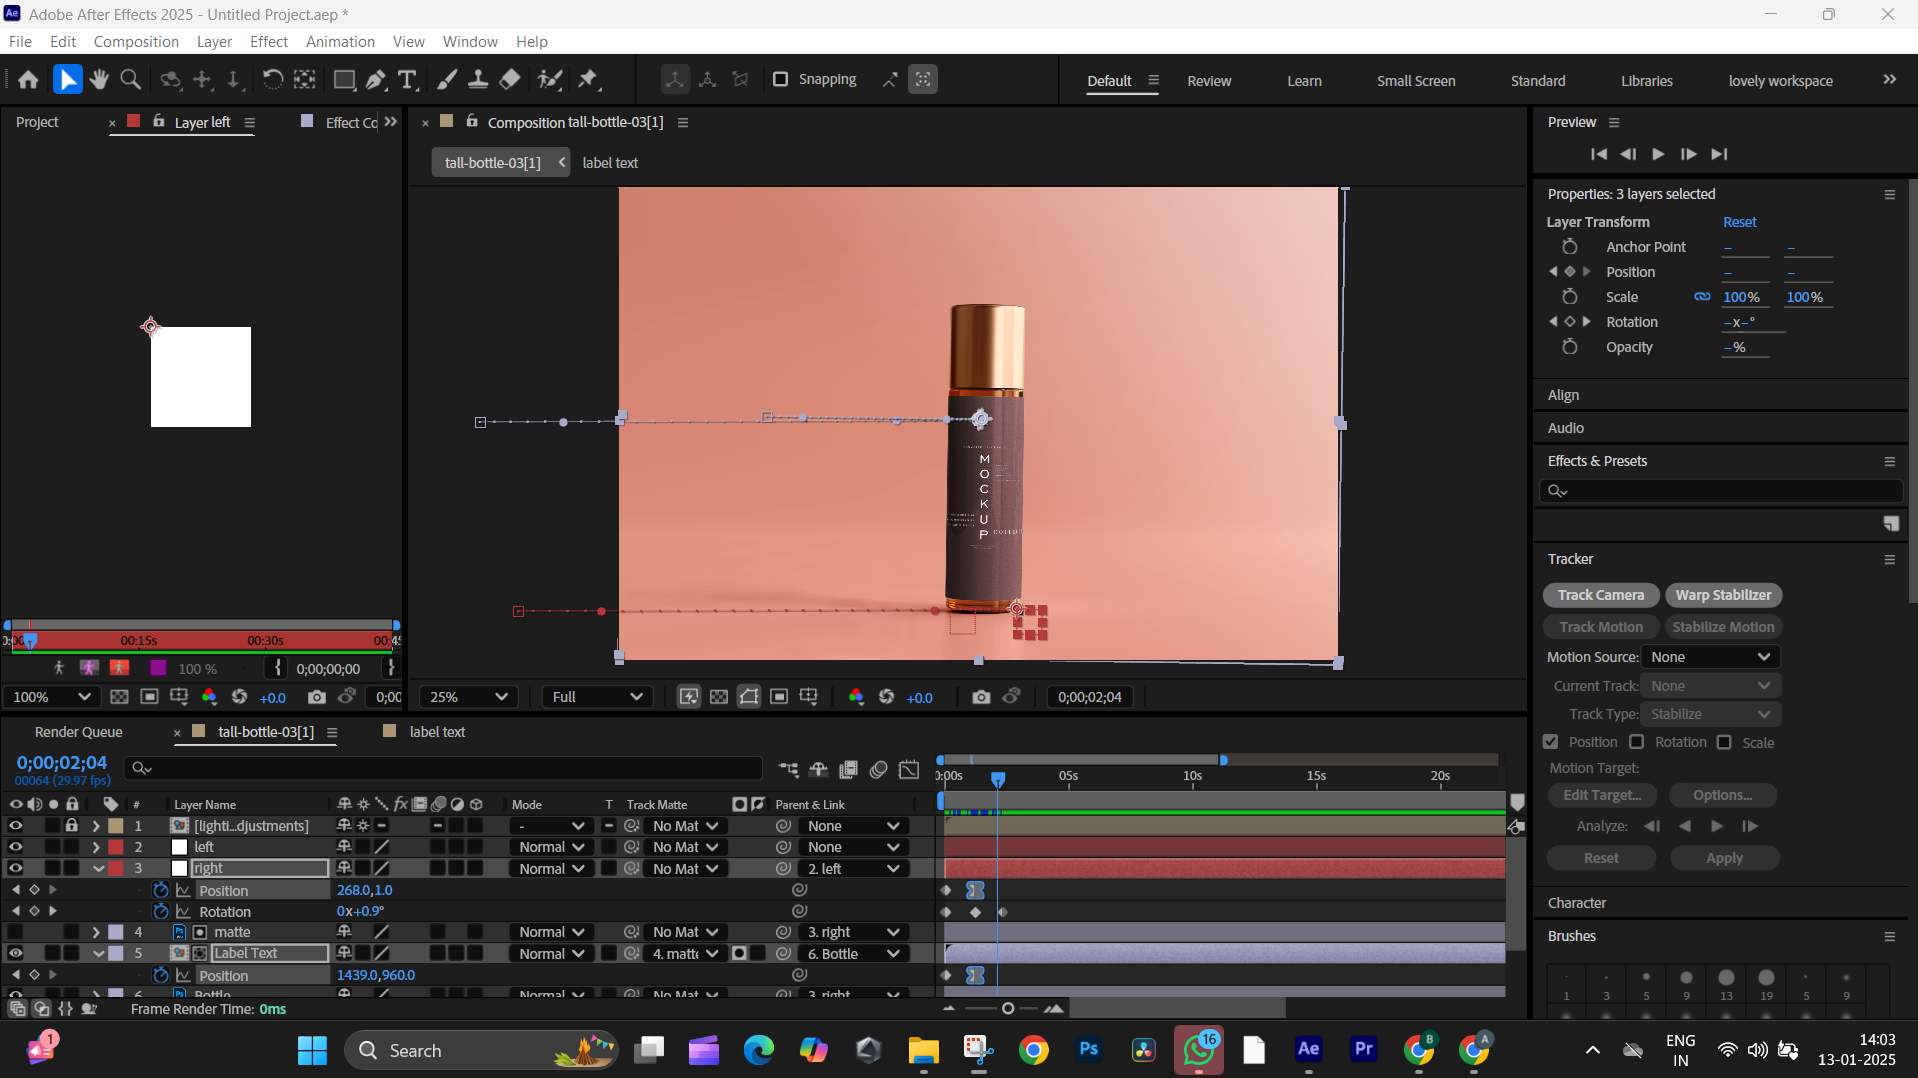Hide the 'Label Text' layer eye icon

[x=15, y=953]
